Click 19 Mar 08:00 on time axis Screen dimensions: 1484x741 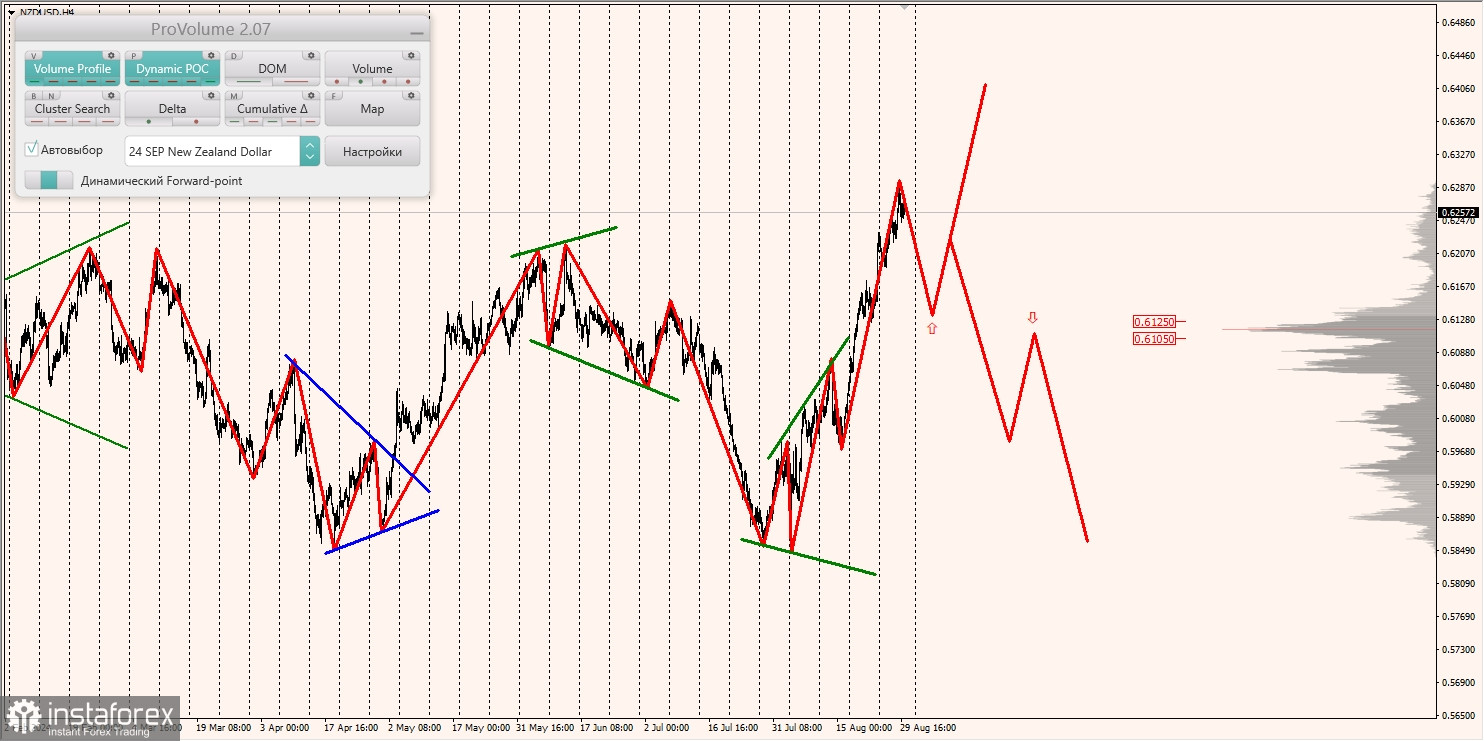coord(224,728)
